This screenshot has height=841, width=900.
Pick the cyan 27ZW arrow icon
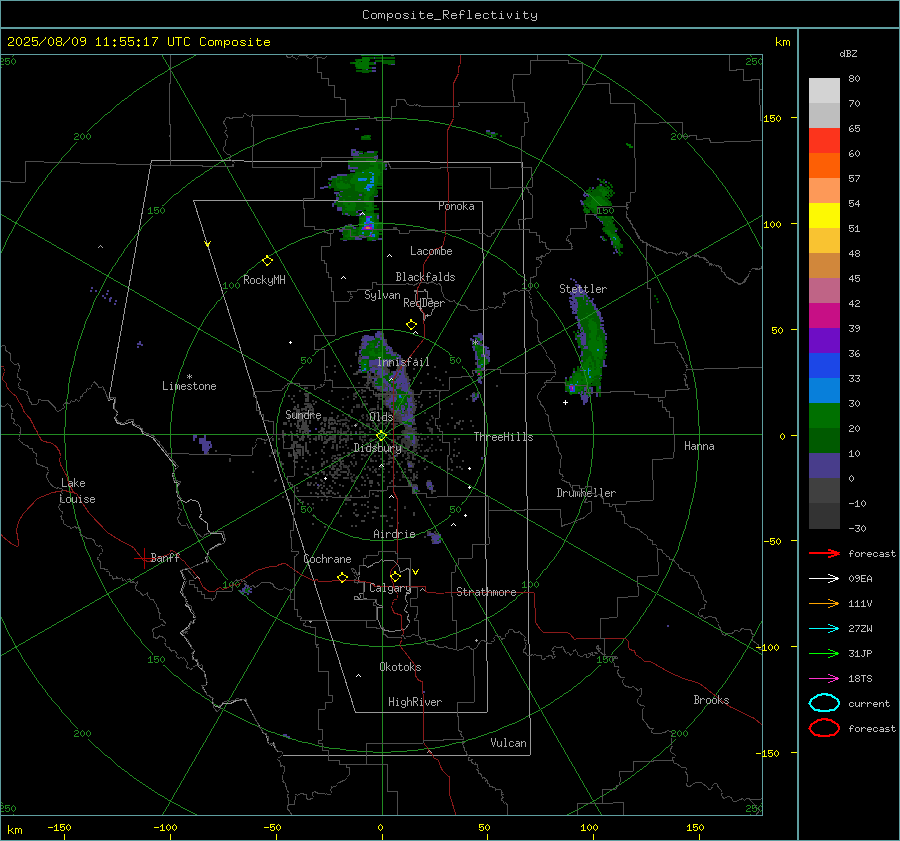click(x=824, y=629)
